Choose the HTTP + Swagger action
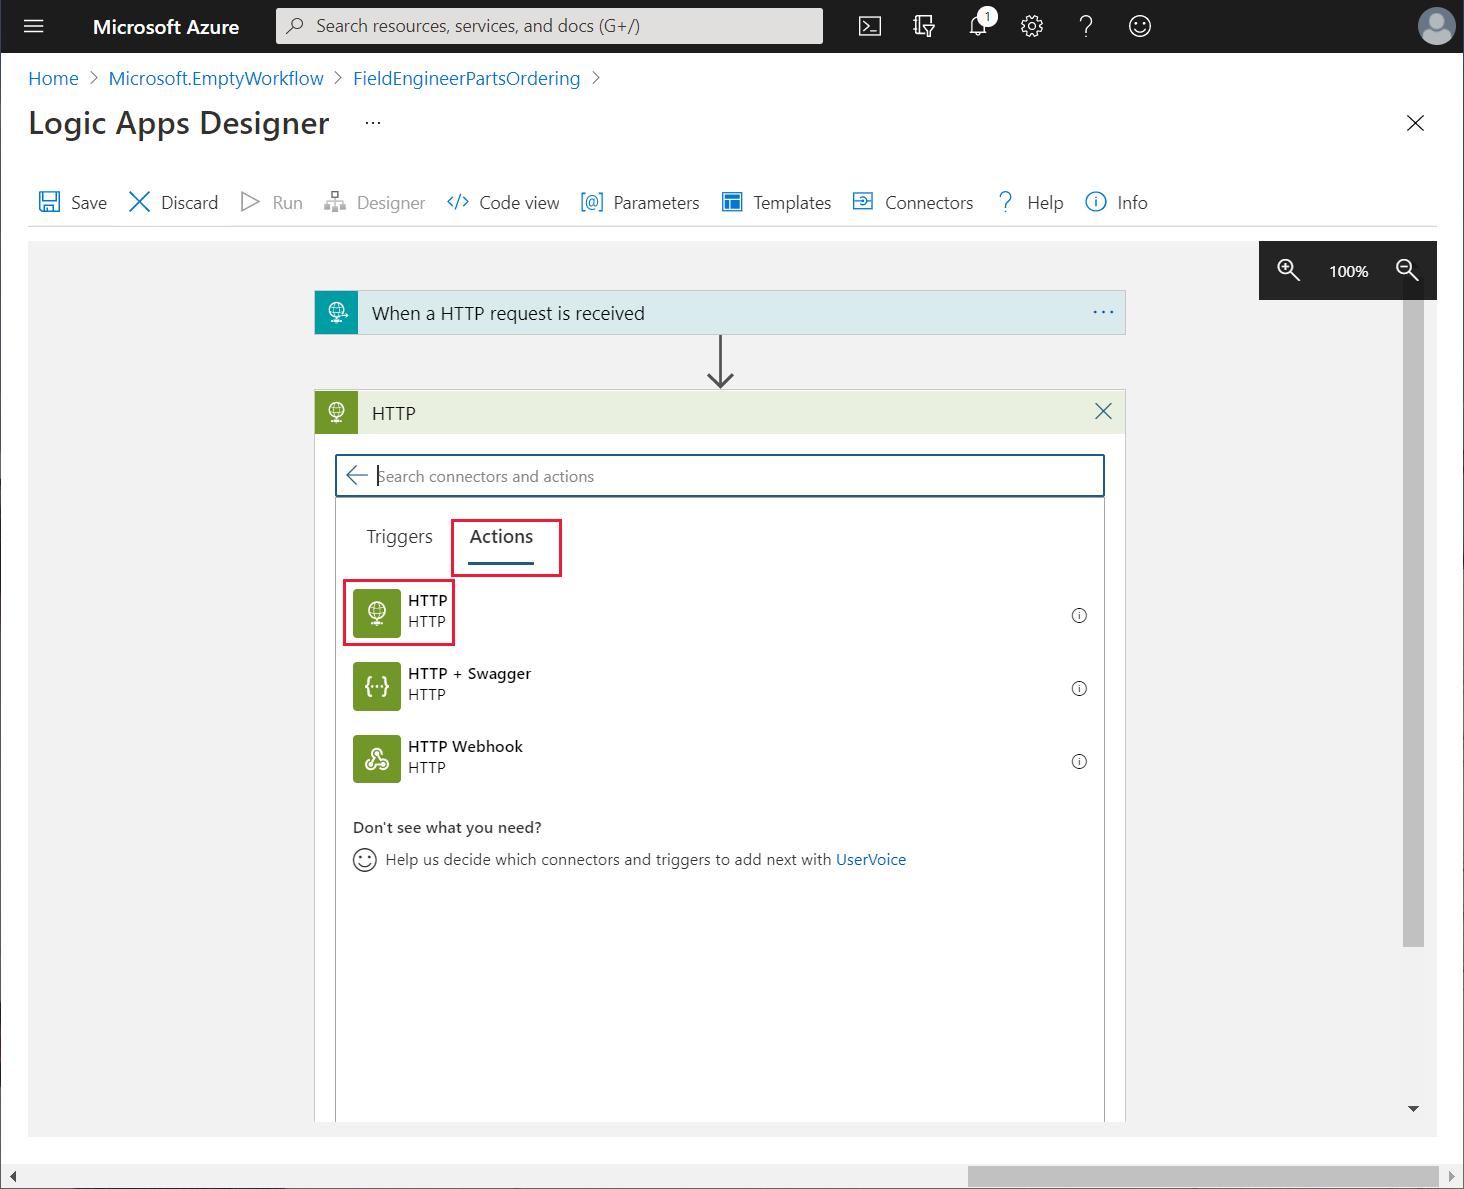This screenshot has width=1464, height=1189. (x=442, y=685)
